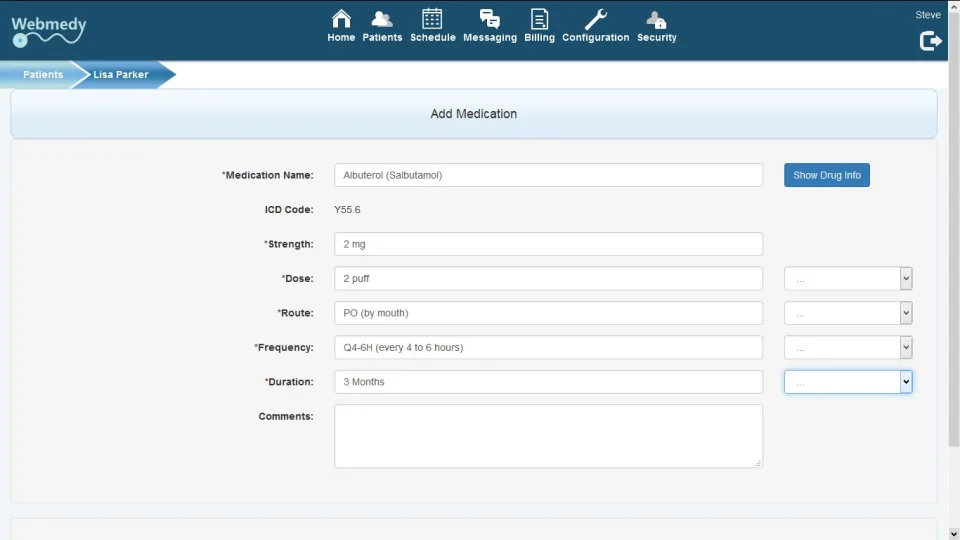The height and width of the screenshot is (540, 960).
Task: Click the Strength input field
Action: click(x=549, y=244)
